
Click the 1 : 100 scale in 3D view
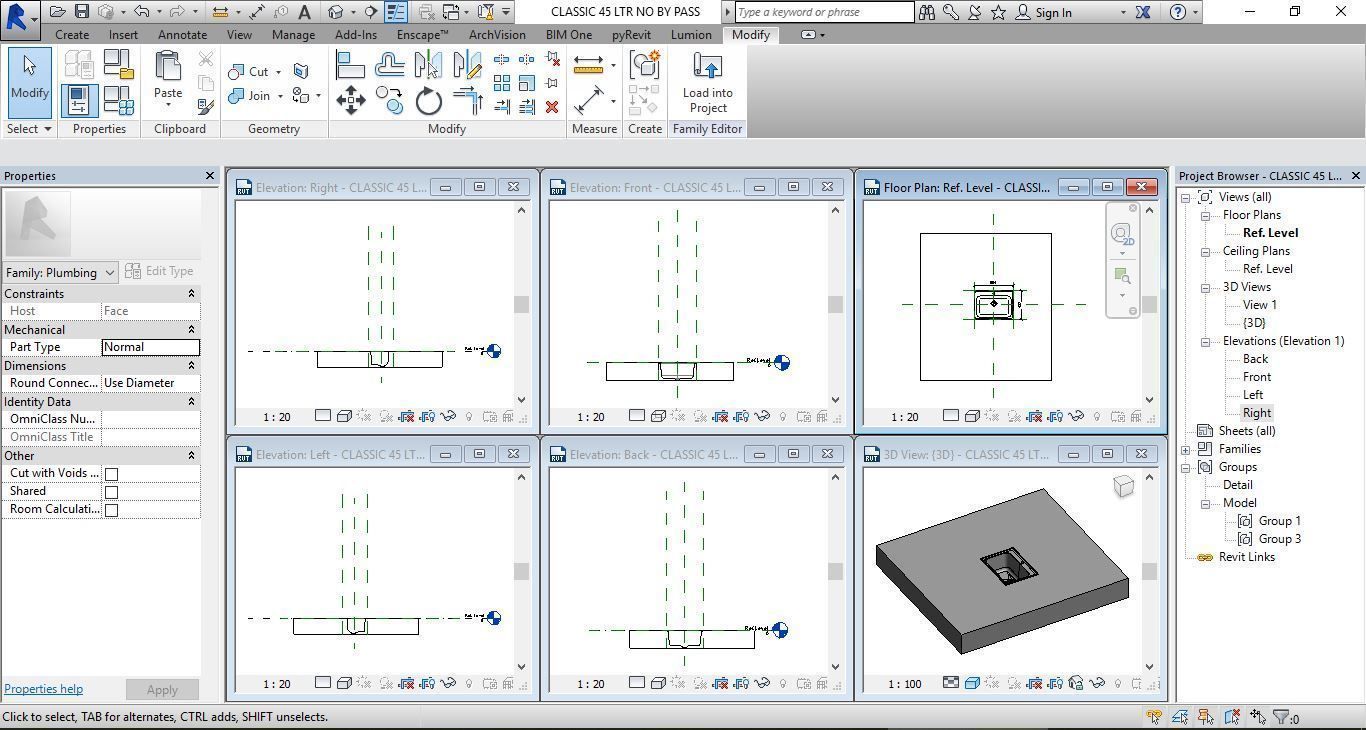point(905,684)
